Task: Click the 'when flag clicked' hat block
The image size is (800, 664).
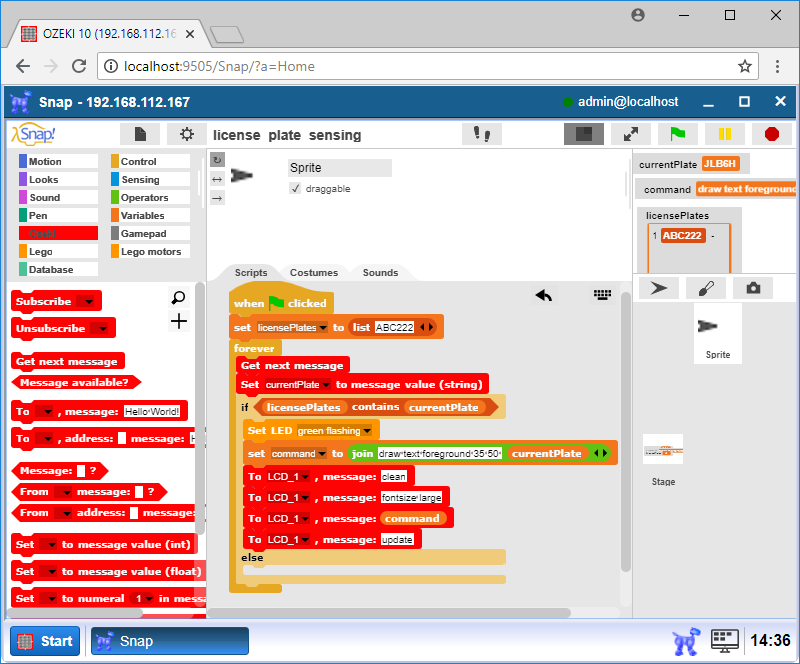Action: pyautogui.click(x=281, y=303)
